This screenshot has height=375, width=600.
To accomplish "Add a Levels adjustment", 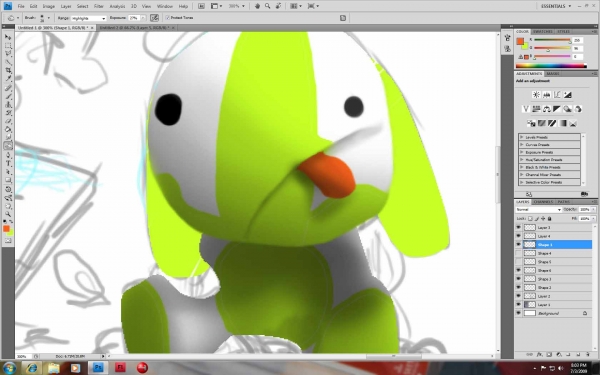I will 547,95.
